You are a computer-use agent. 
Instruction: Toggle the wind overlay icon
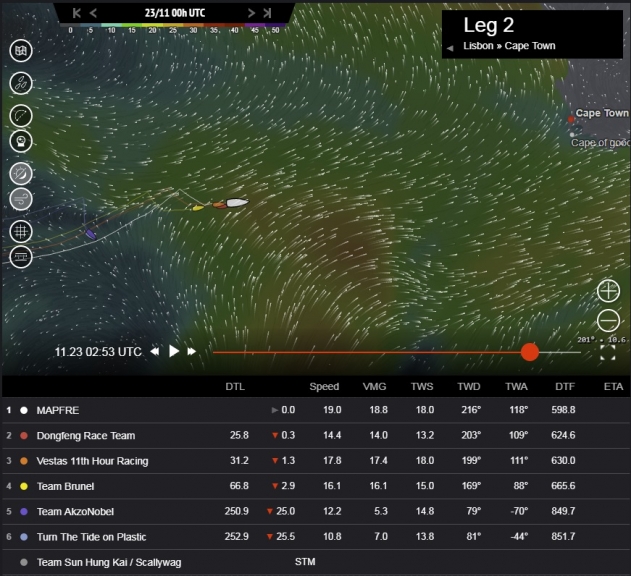pos(21,199)
